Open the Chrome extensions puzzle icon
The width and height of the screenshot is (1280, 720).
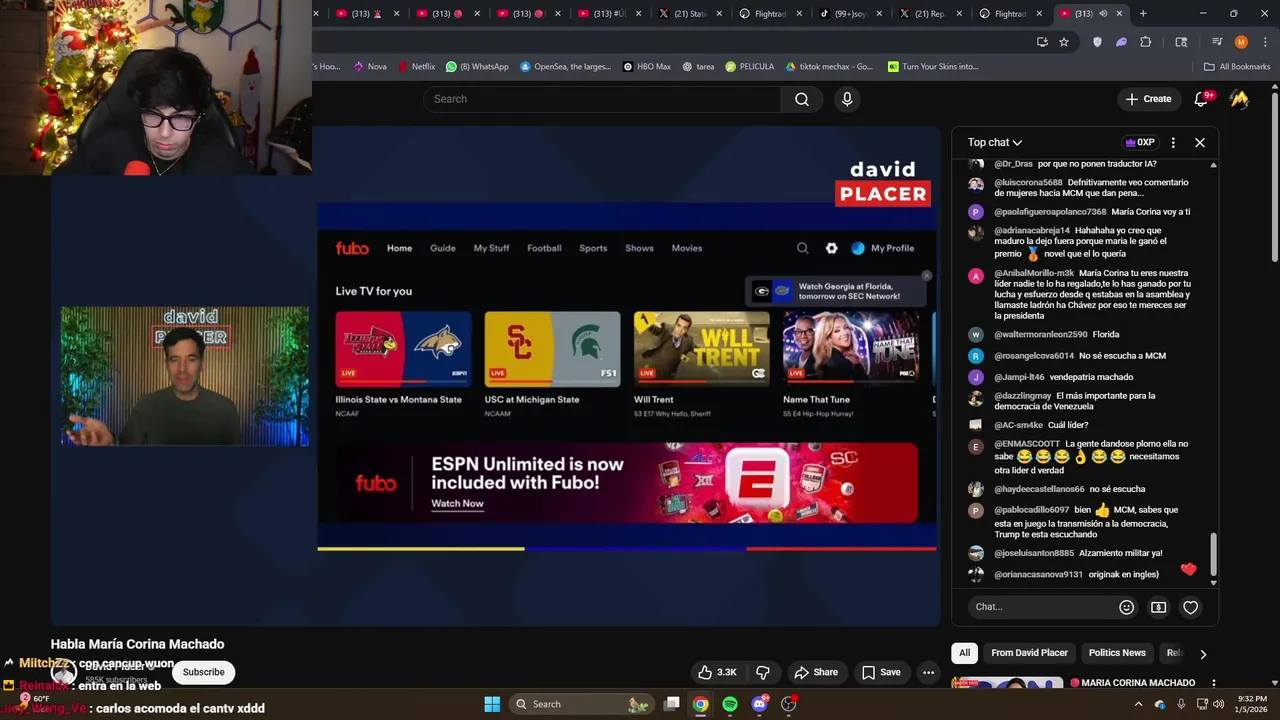(x=1146, y=42)
